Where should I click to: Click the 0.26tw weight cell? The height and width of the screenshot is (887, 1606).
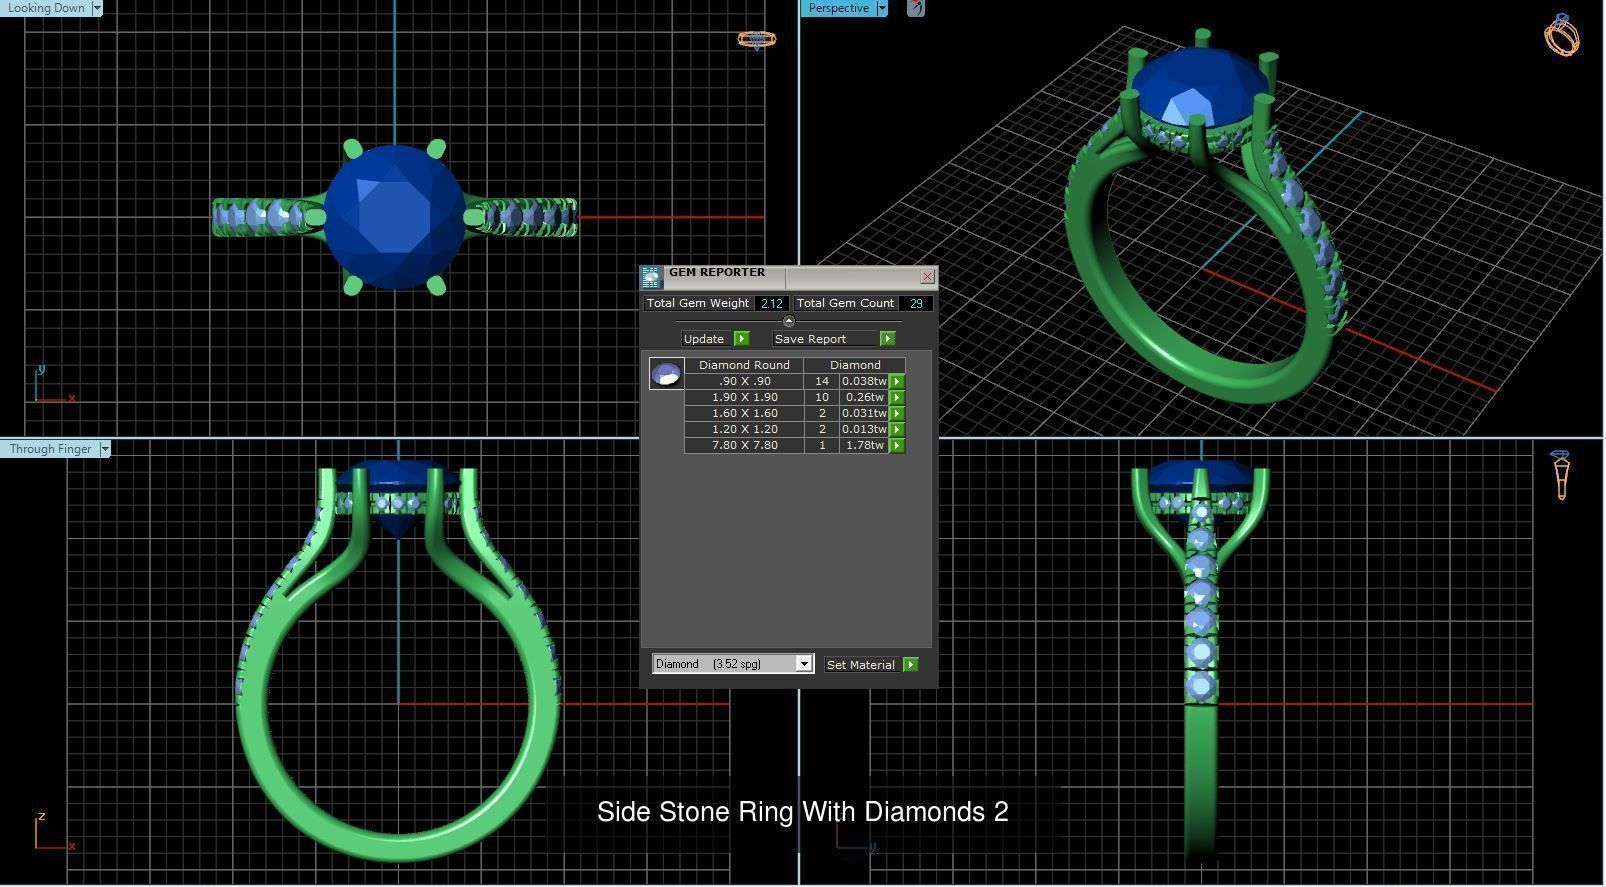tap(865, 397)
